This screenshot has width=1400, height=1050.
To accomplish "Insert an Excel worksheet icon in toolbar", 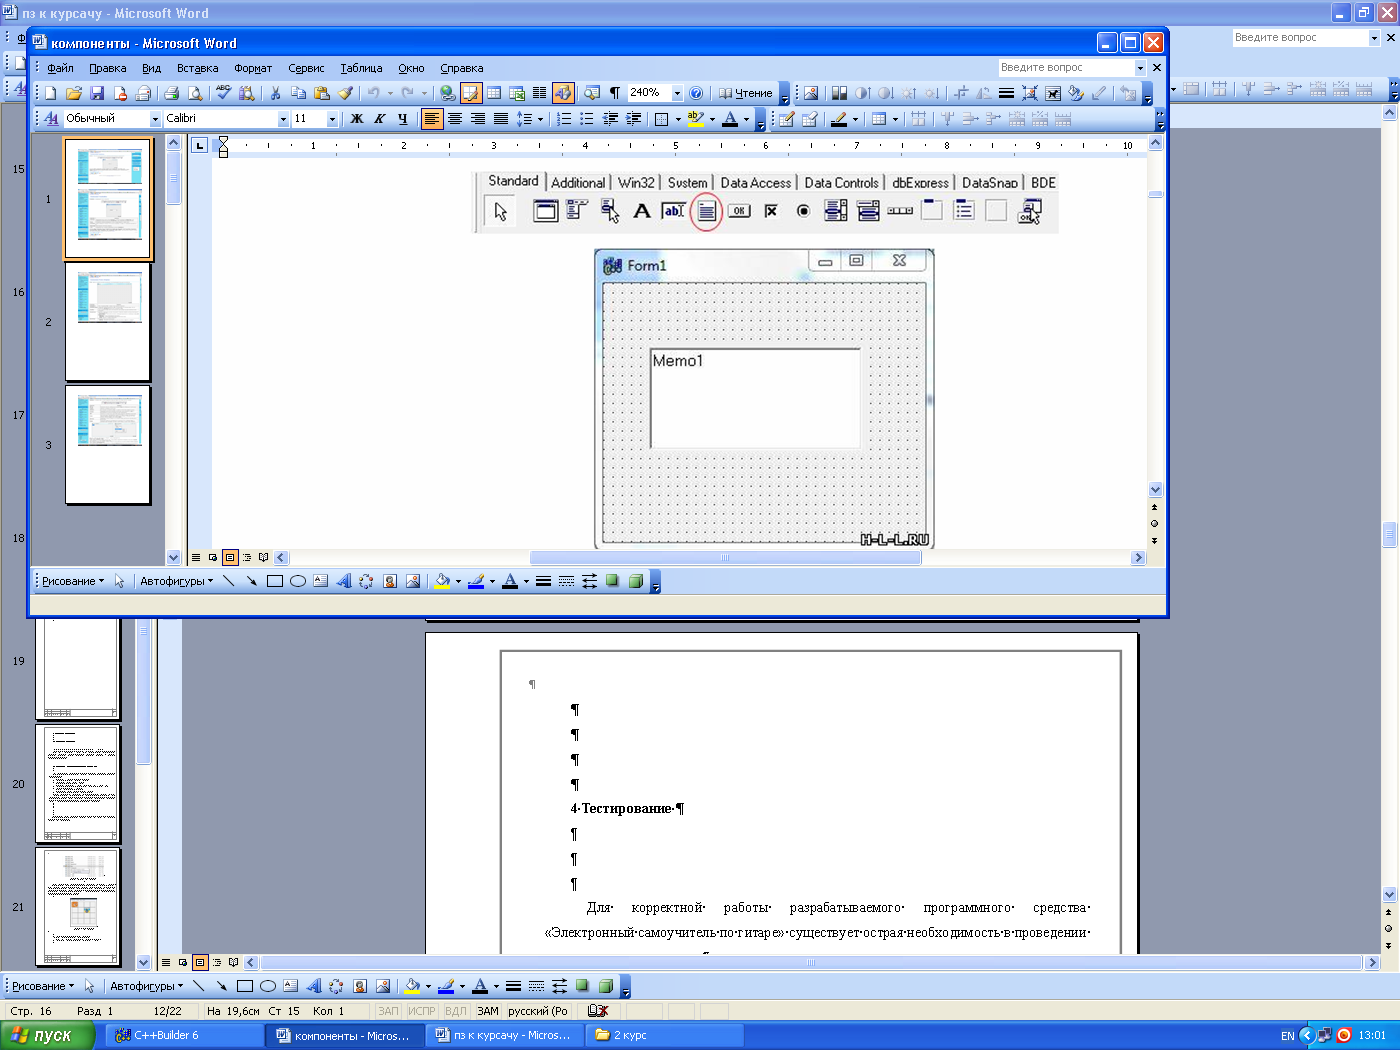I will (x=517, y=93).
